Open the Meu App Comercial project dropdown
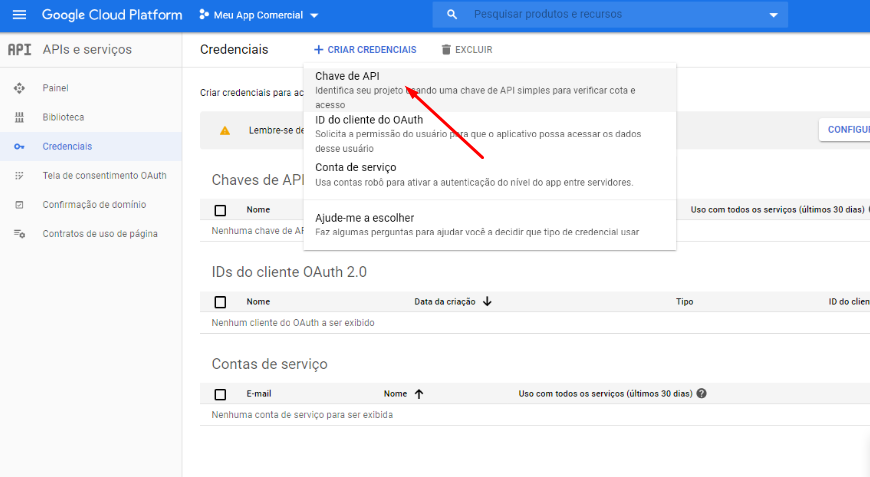The width and height of the screenshot is (870, 477). click(259, 15)
